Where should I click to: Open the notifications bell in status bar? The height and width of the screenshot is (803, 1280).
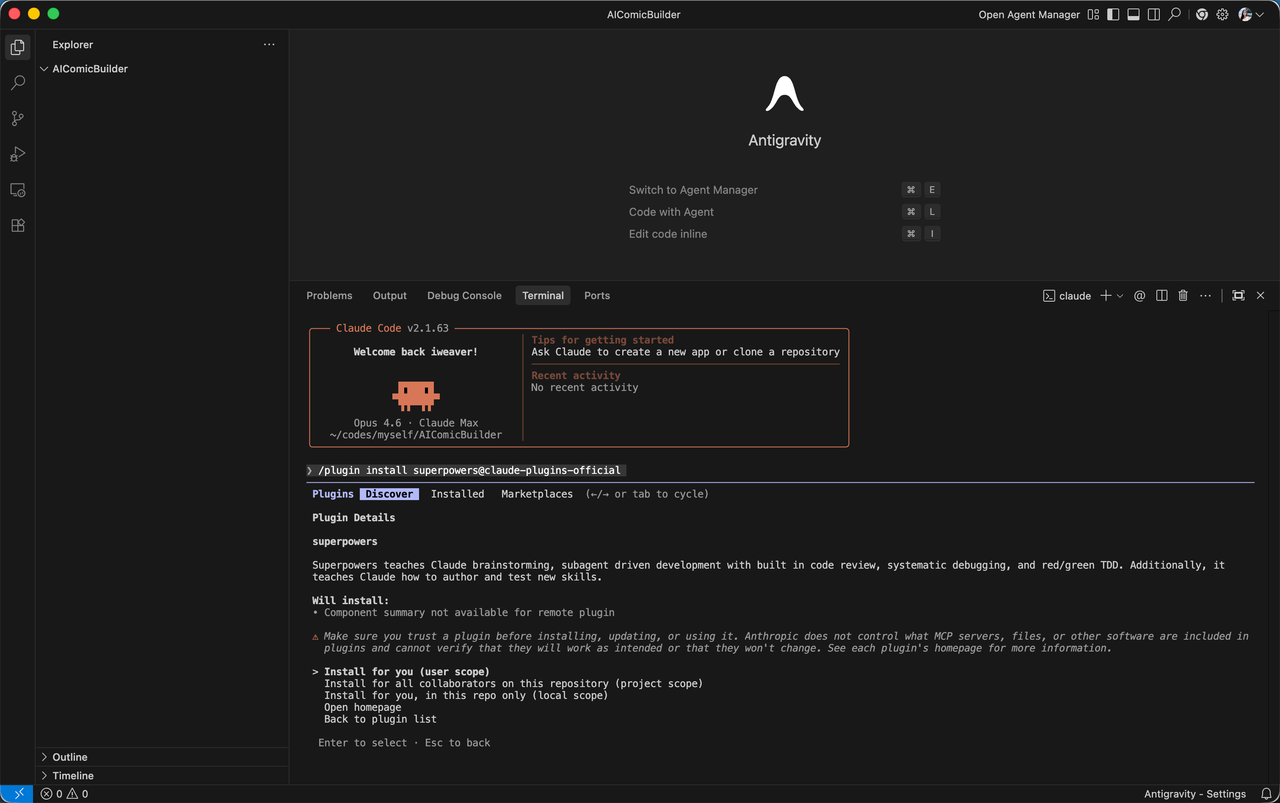coord(1266,794)
